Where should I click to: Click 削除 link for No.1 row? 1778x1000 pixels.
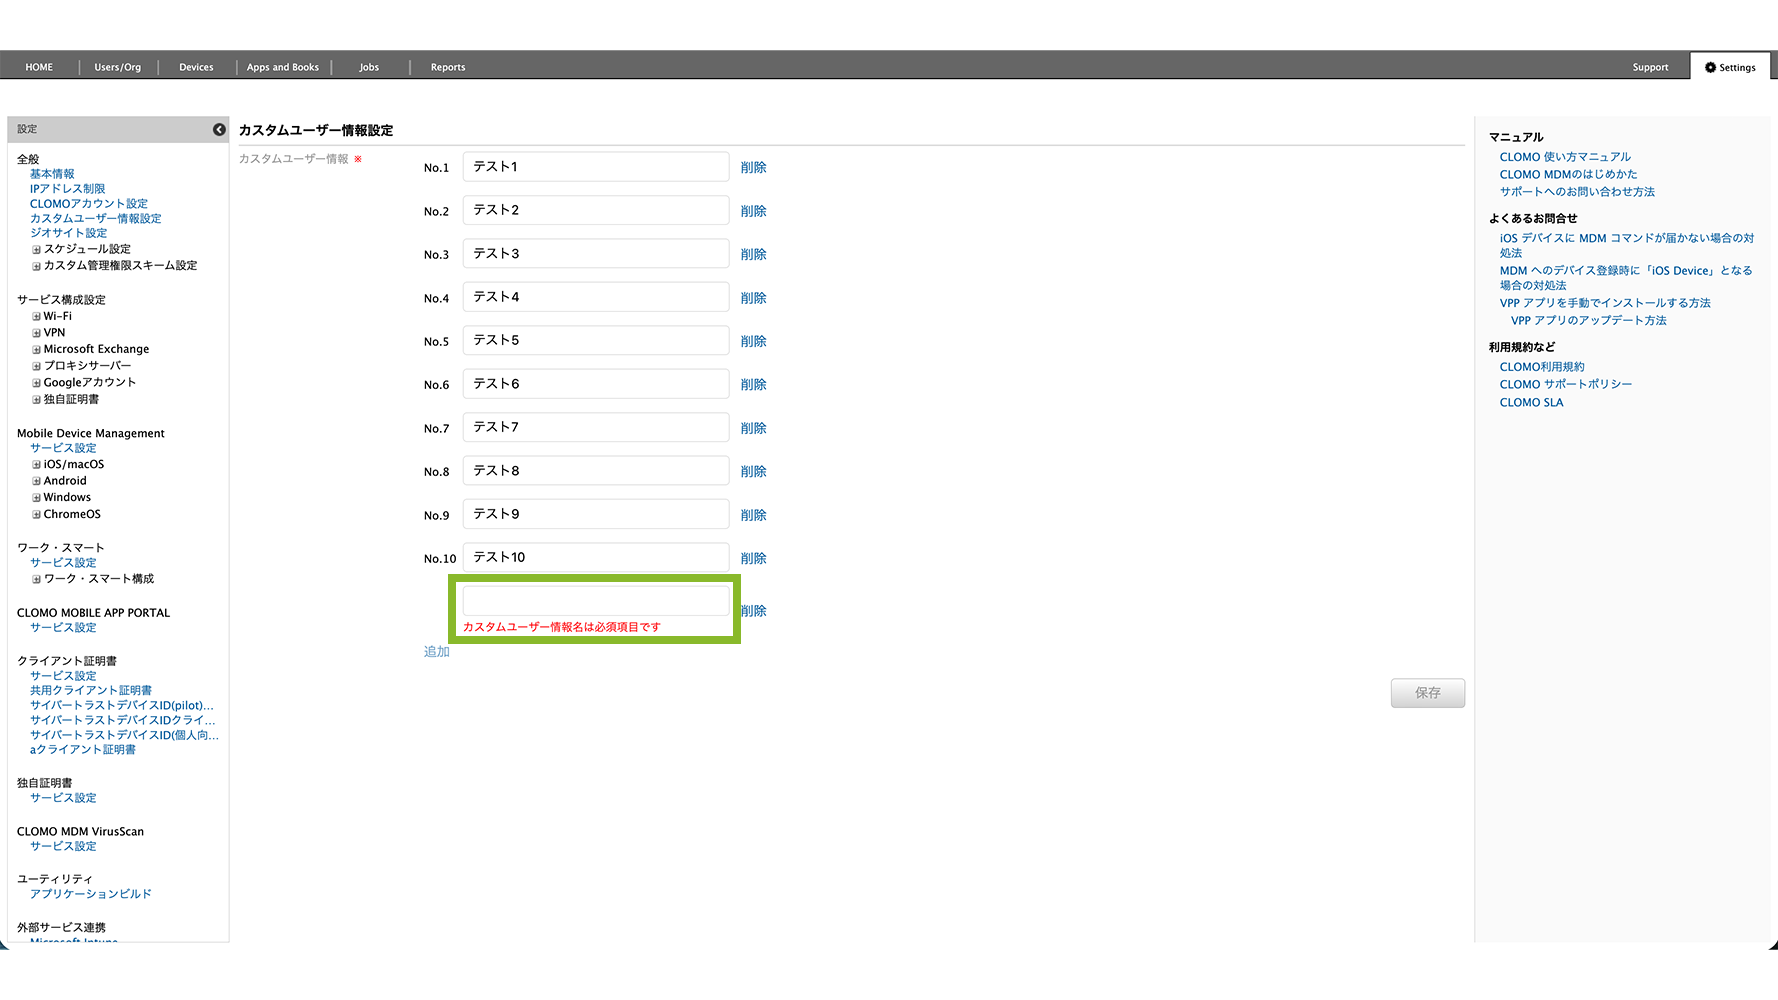[753, 168]
